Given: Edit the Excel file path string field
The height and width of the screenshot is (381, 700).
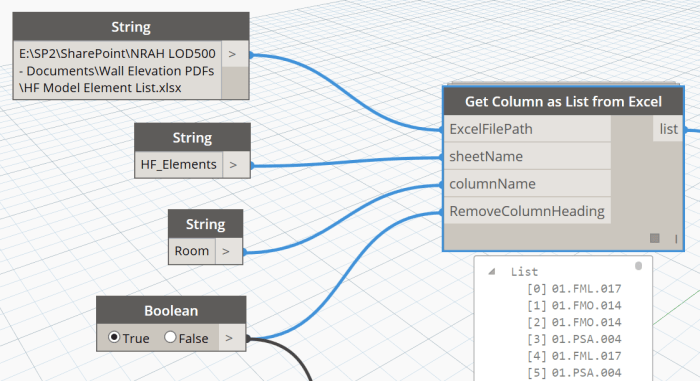Looking at the screenshot, I should (117, 70).
